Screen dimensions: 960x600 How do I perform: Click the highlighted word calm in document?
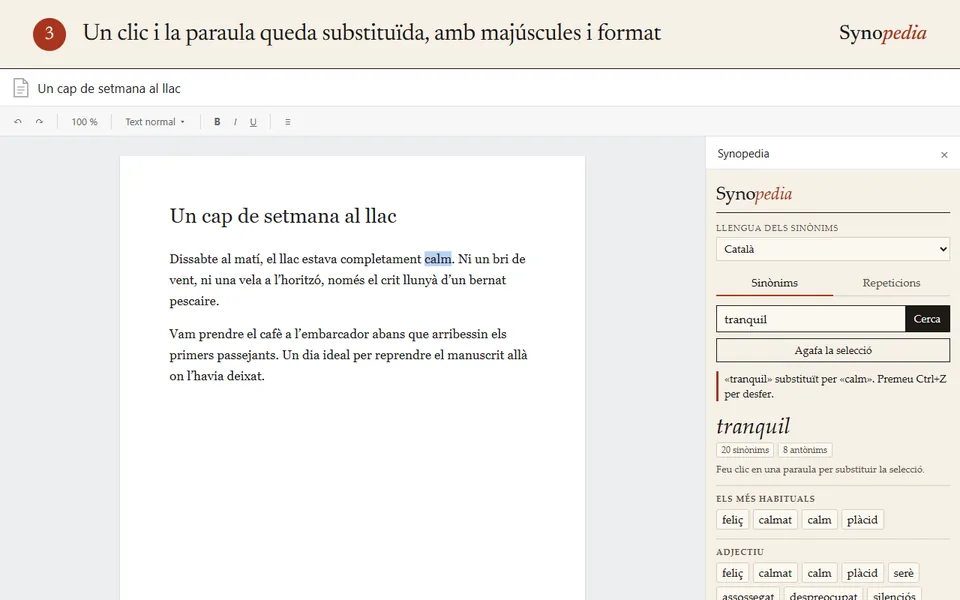pos(438,259)
